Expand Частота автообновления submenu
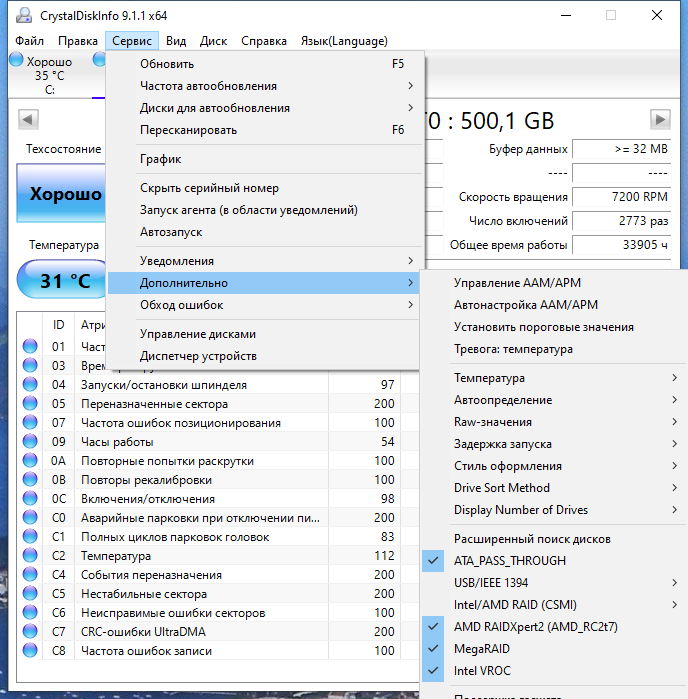The width and height of the screenshot is (688, 699). (x=263, y=86)
